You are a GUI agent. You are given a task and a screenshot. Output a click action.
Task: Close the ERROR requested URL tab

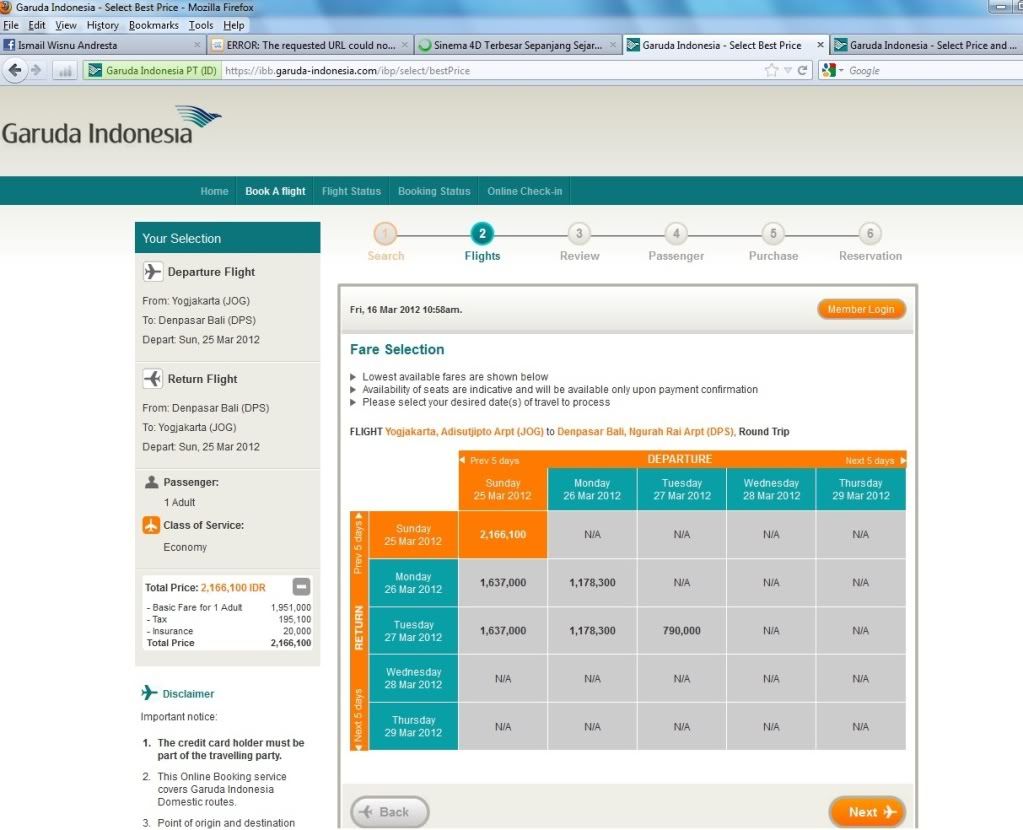(405, 45)
